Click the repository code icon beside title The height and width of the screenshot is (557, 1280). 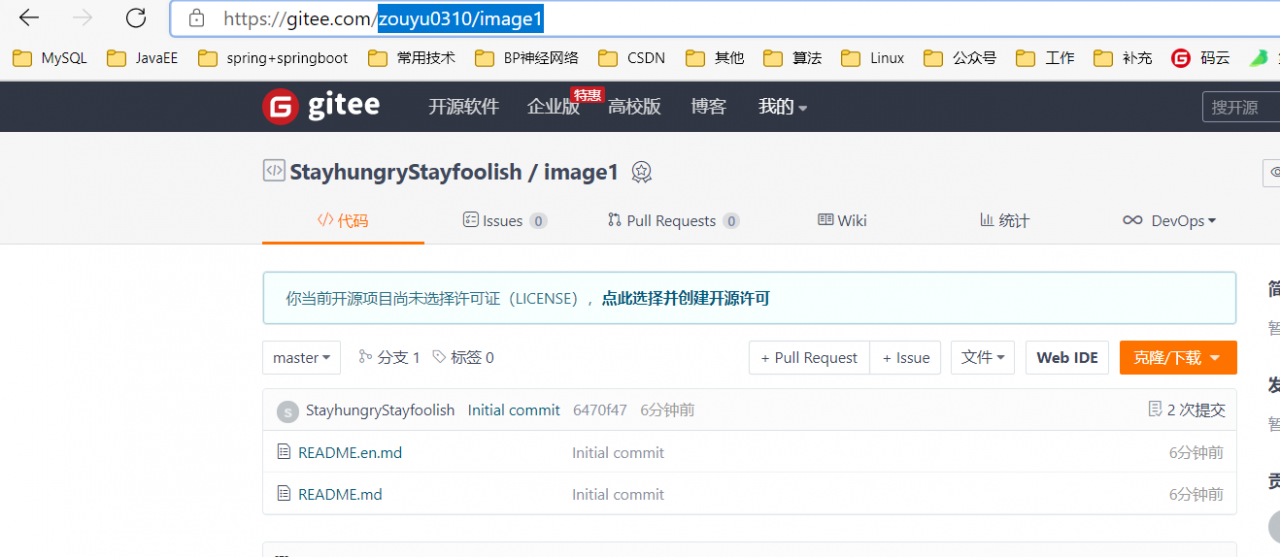point(274,171)
